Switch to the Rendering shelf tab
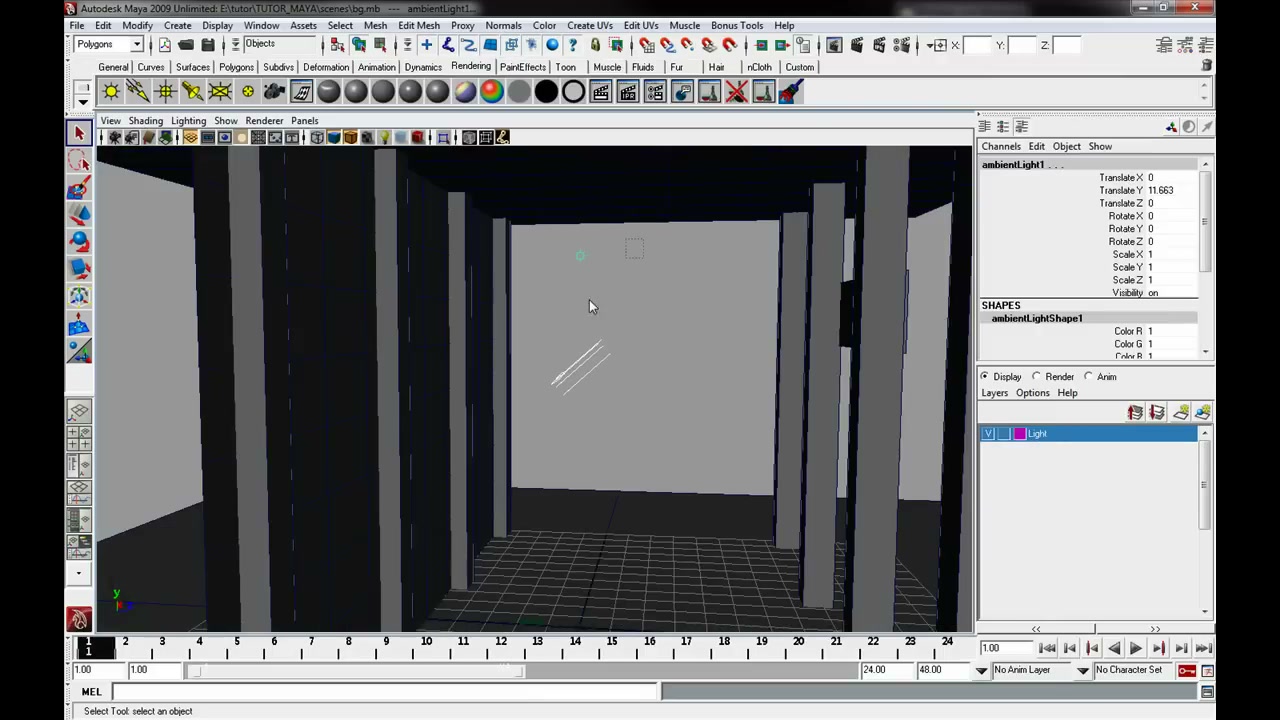The height and width of the screenshot is (720, 1280). 470,66
